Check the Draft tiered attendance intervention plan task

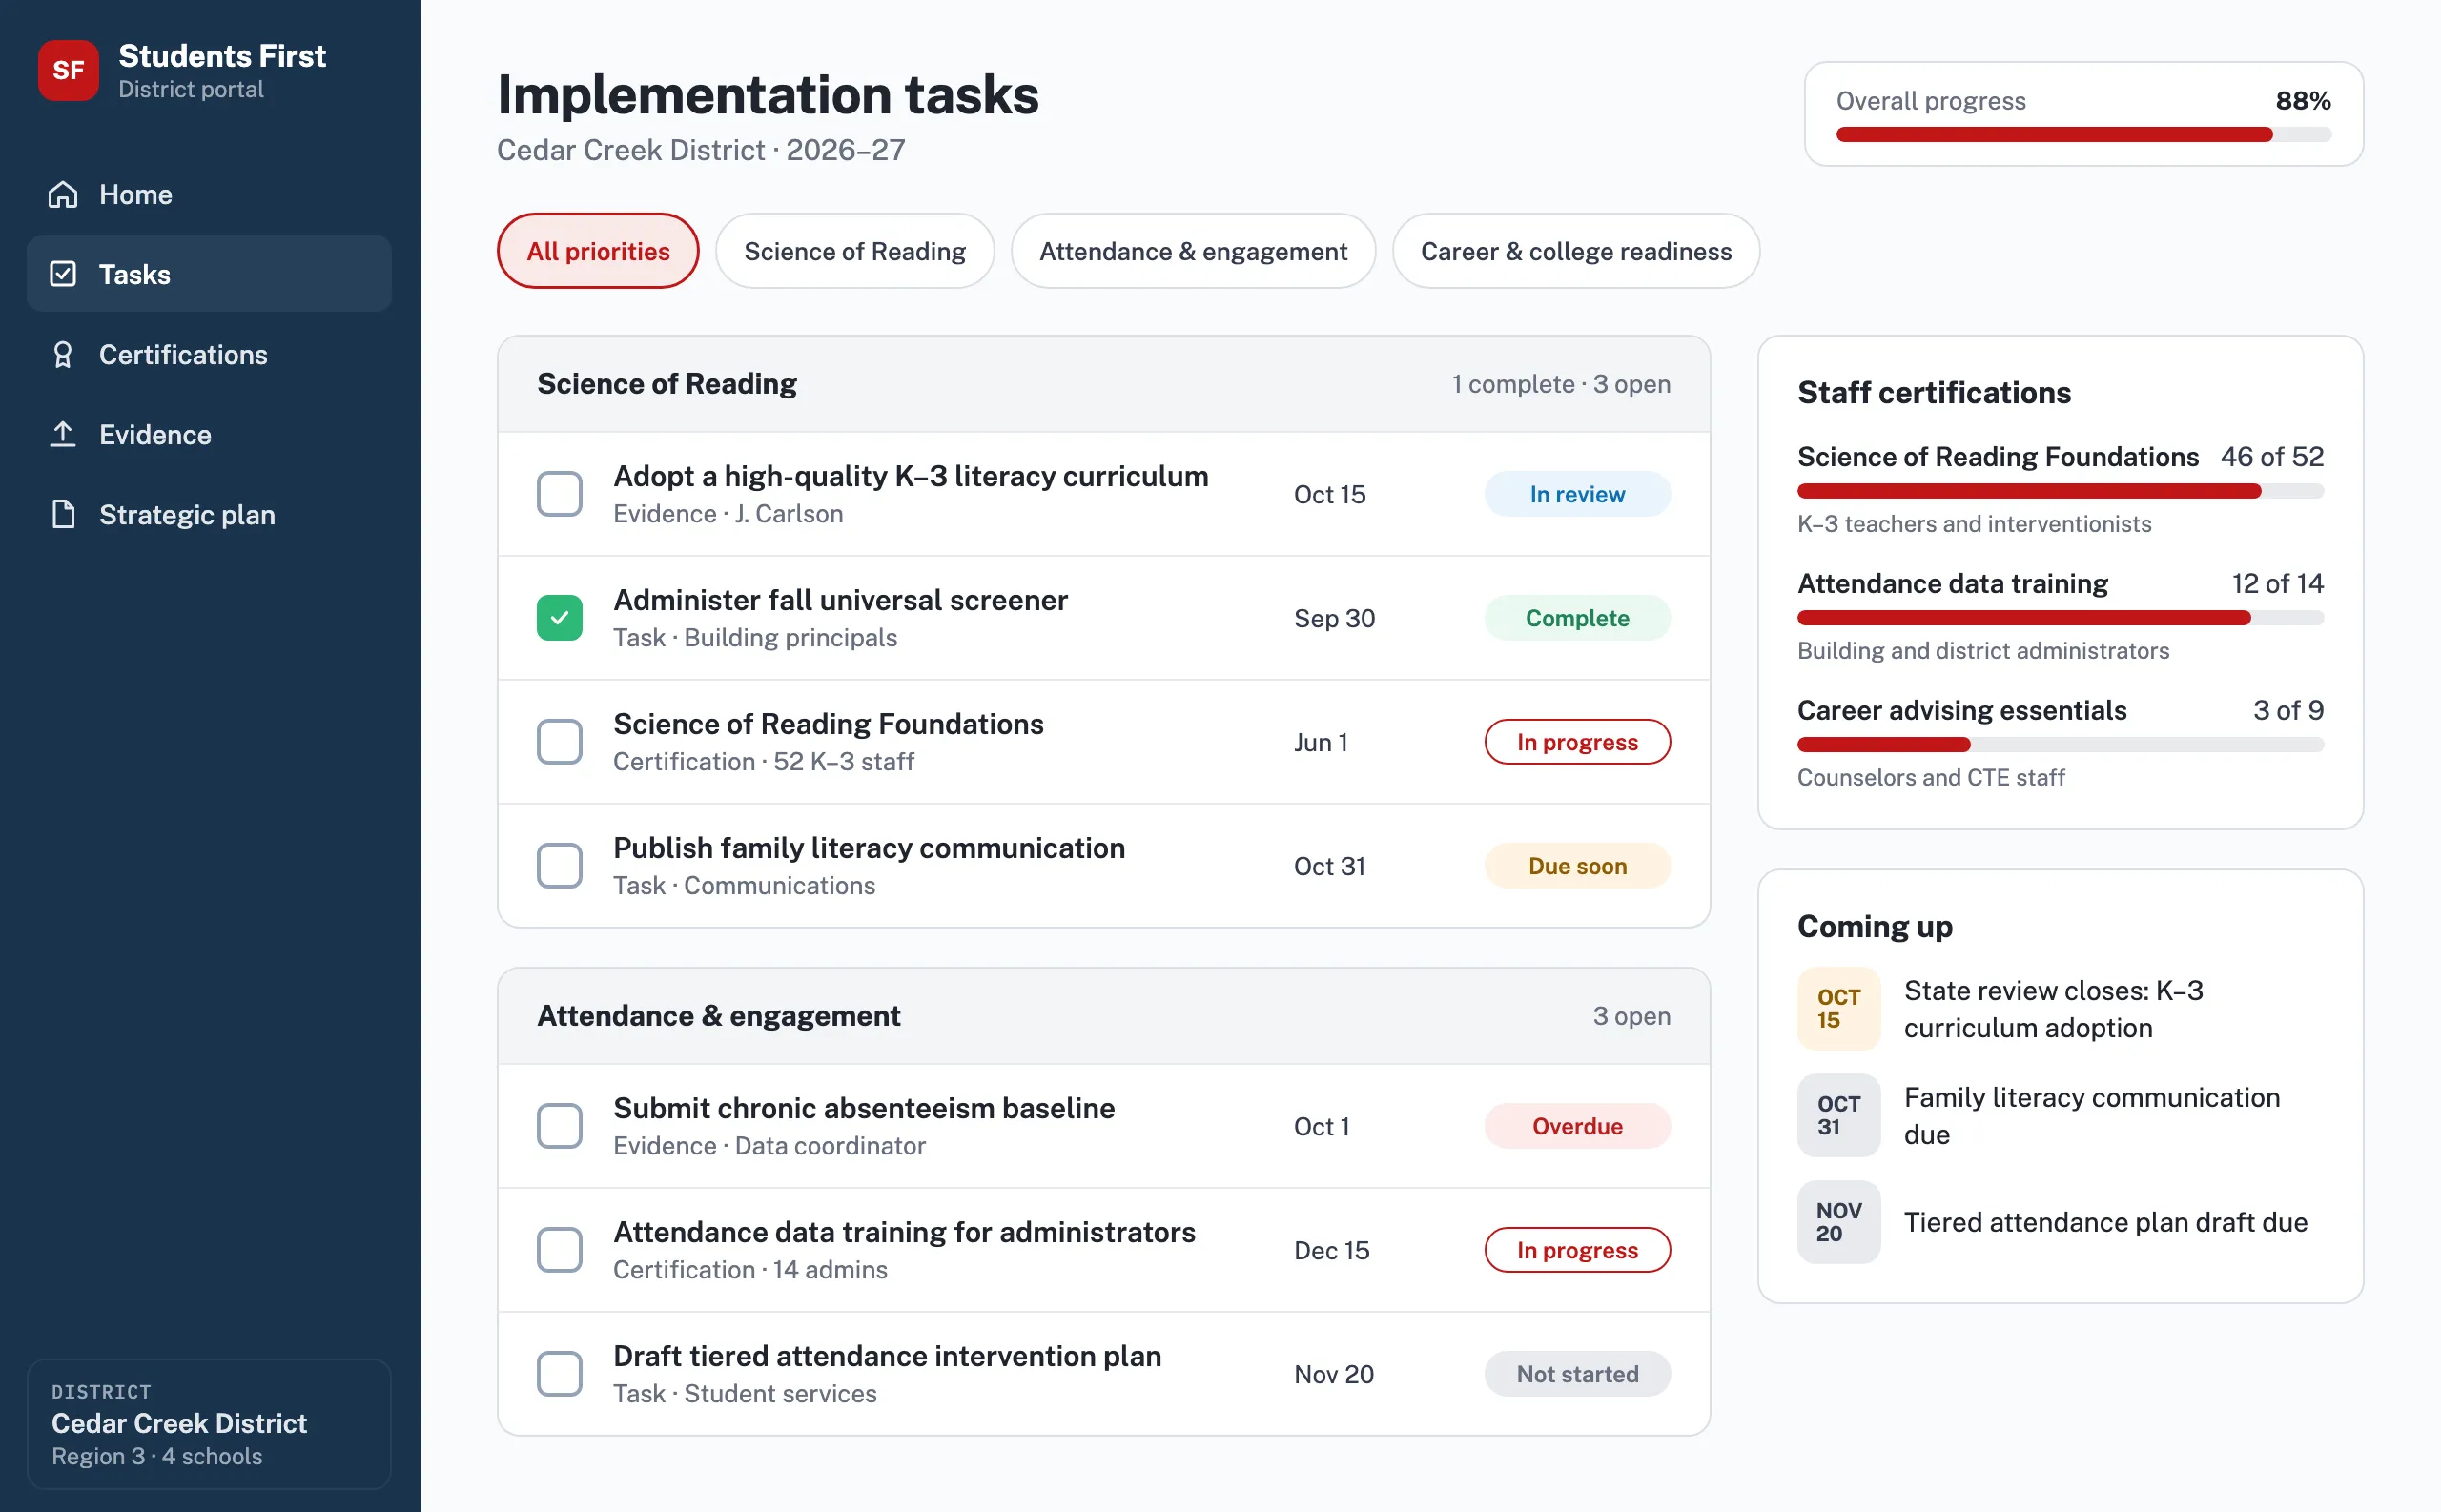[559, 1374]
